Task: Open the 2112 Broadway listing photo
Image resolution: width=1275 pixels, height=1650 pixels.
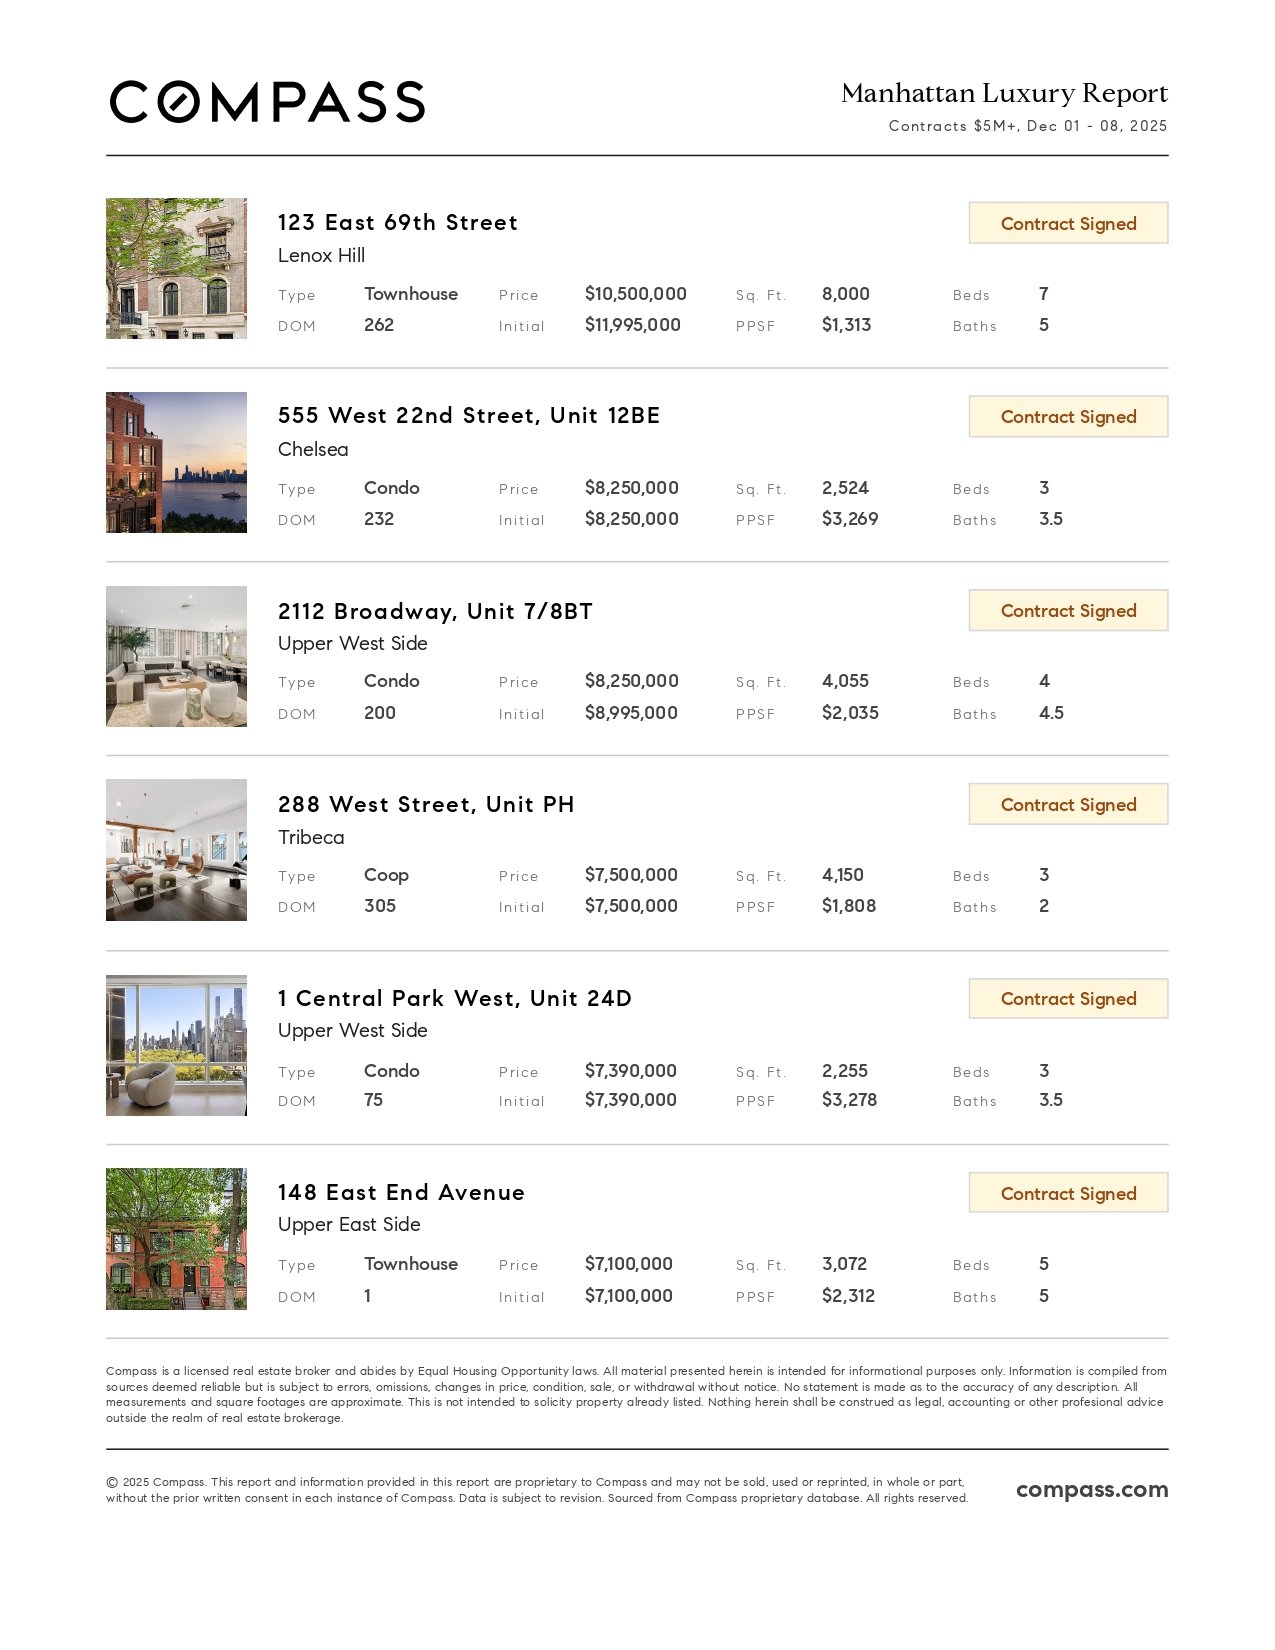Action: pos(176,656)
